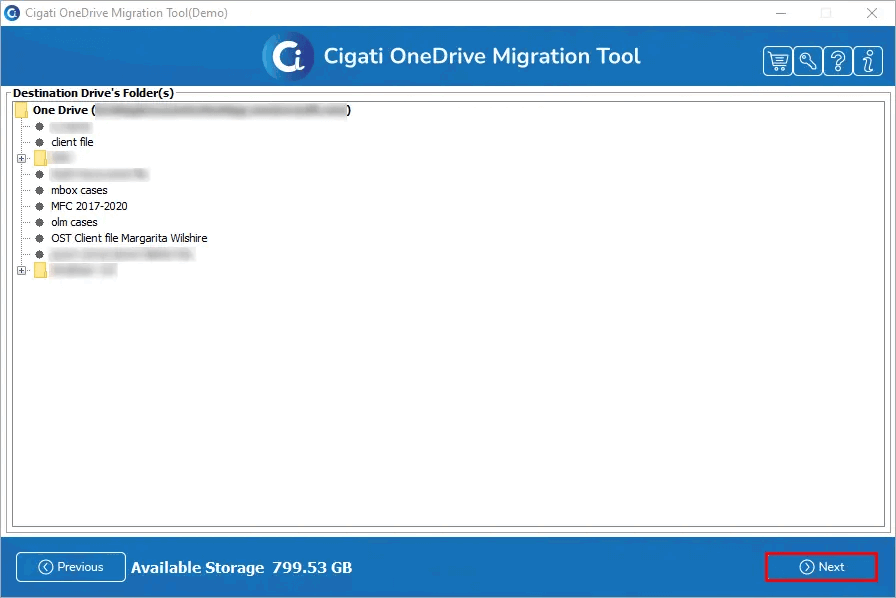Select the olm cases item
The width and height of the screenshot is (896, 598).
tap(73, 222)
